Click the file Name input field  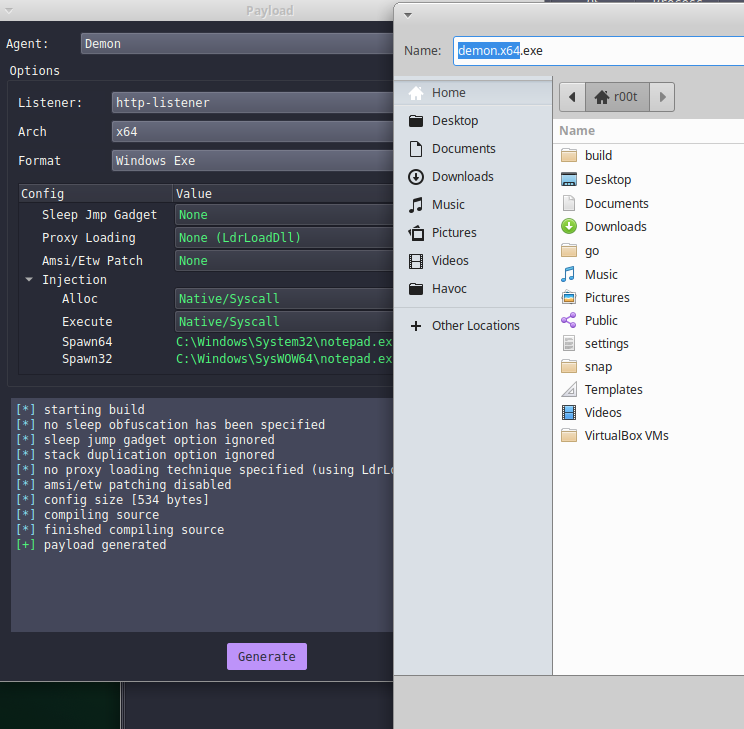(x=598, y=51)
